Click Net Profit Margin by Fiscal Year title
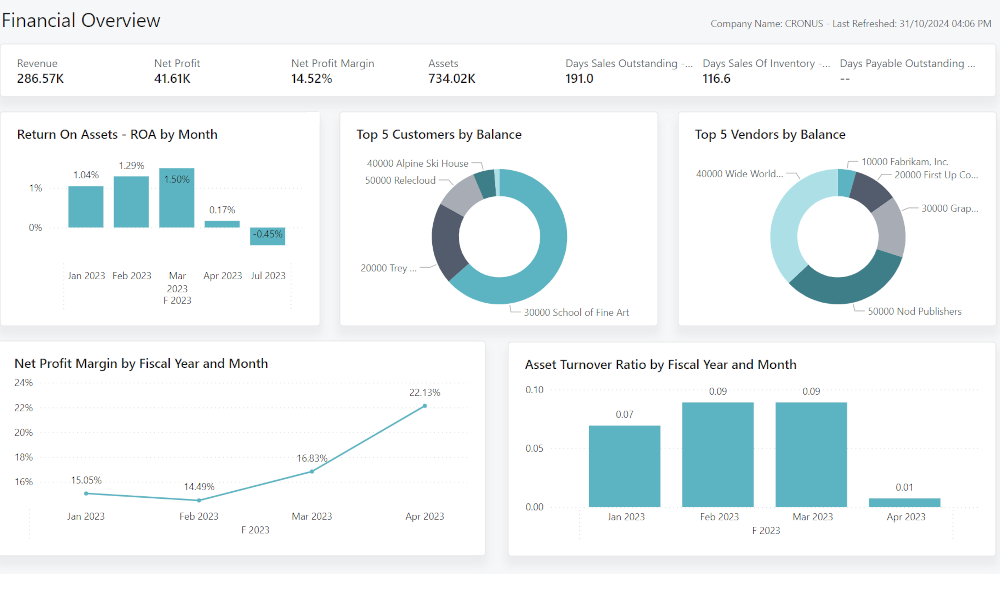Viewport: 1000px width, 600px height. point(141,363)
